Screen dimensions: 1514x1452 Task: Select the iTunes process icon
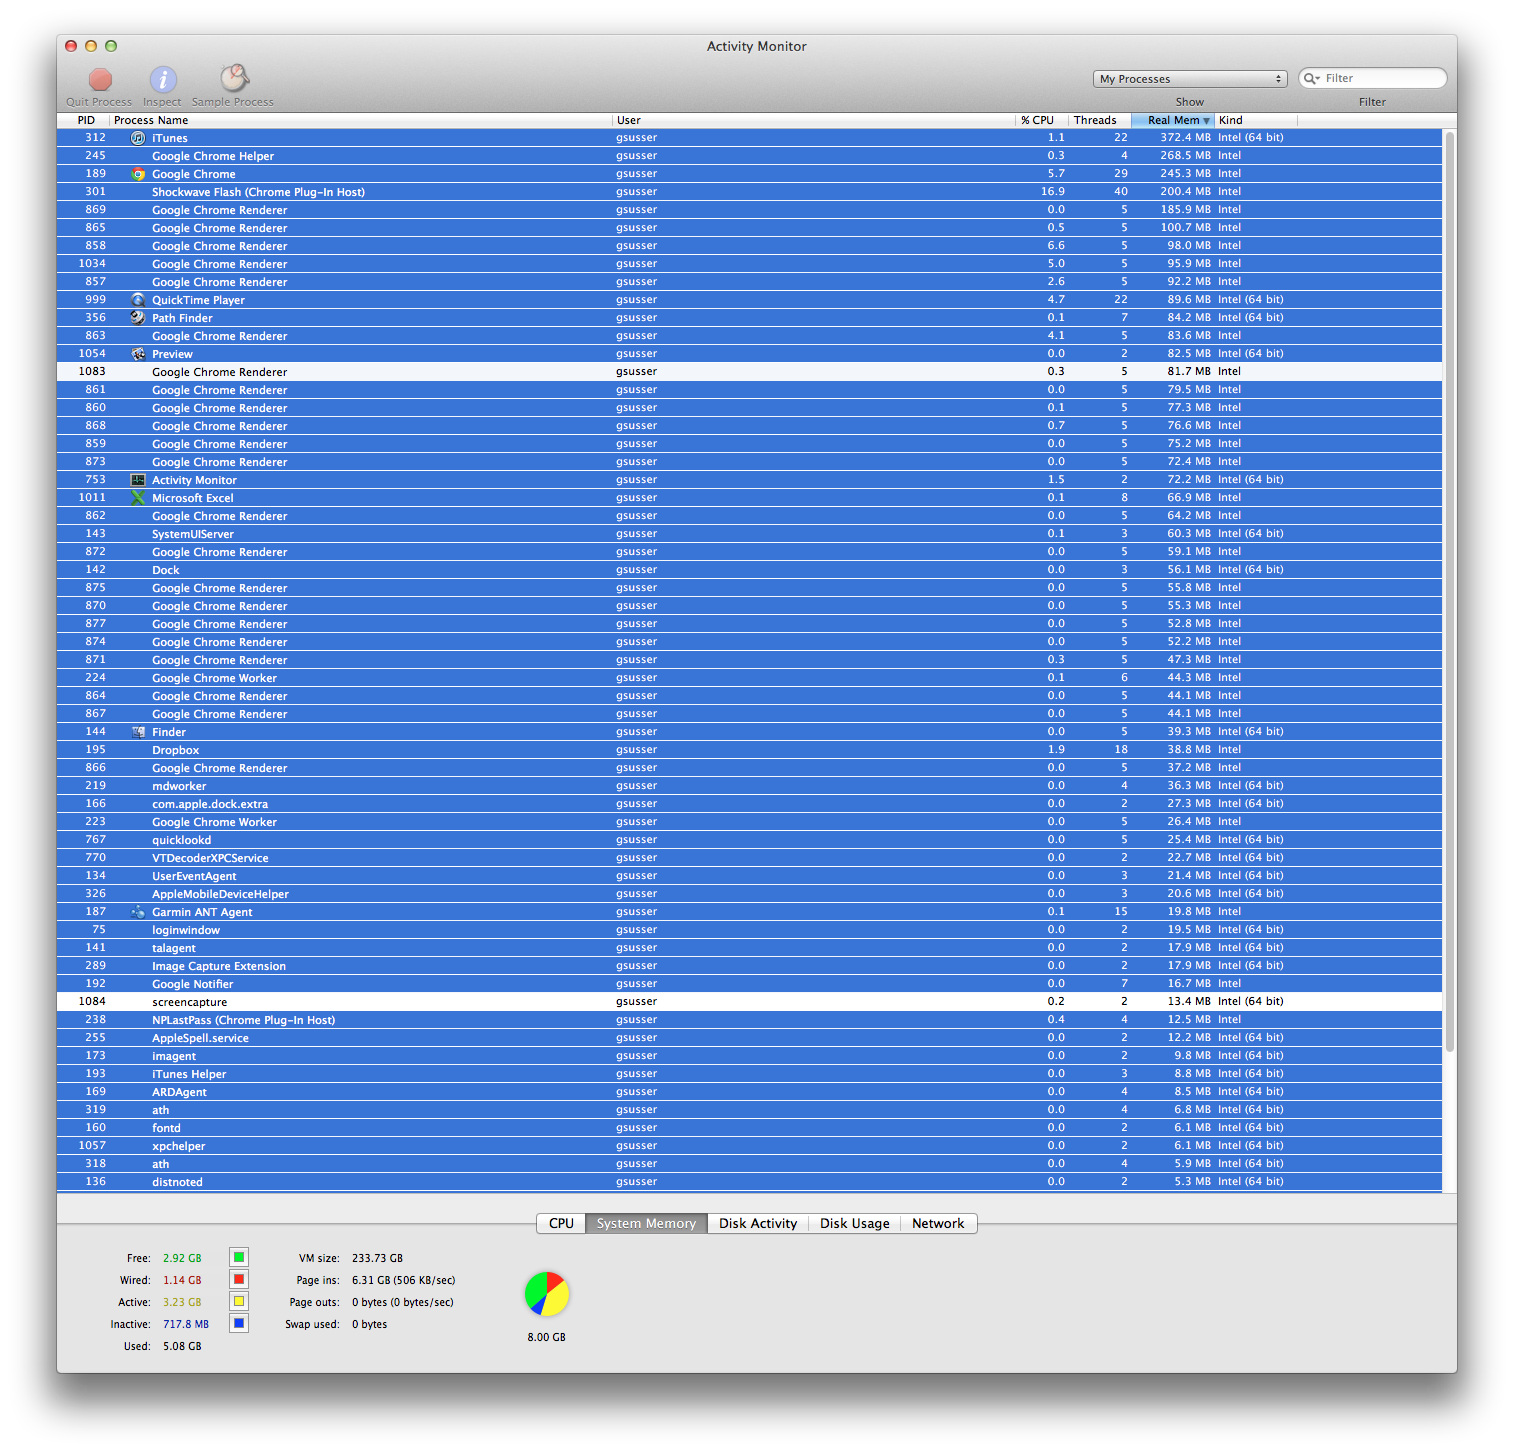tap(138, 138)
